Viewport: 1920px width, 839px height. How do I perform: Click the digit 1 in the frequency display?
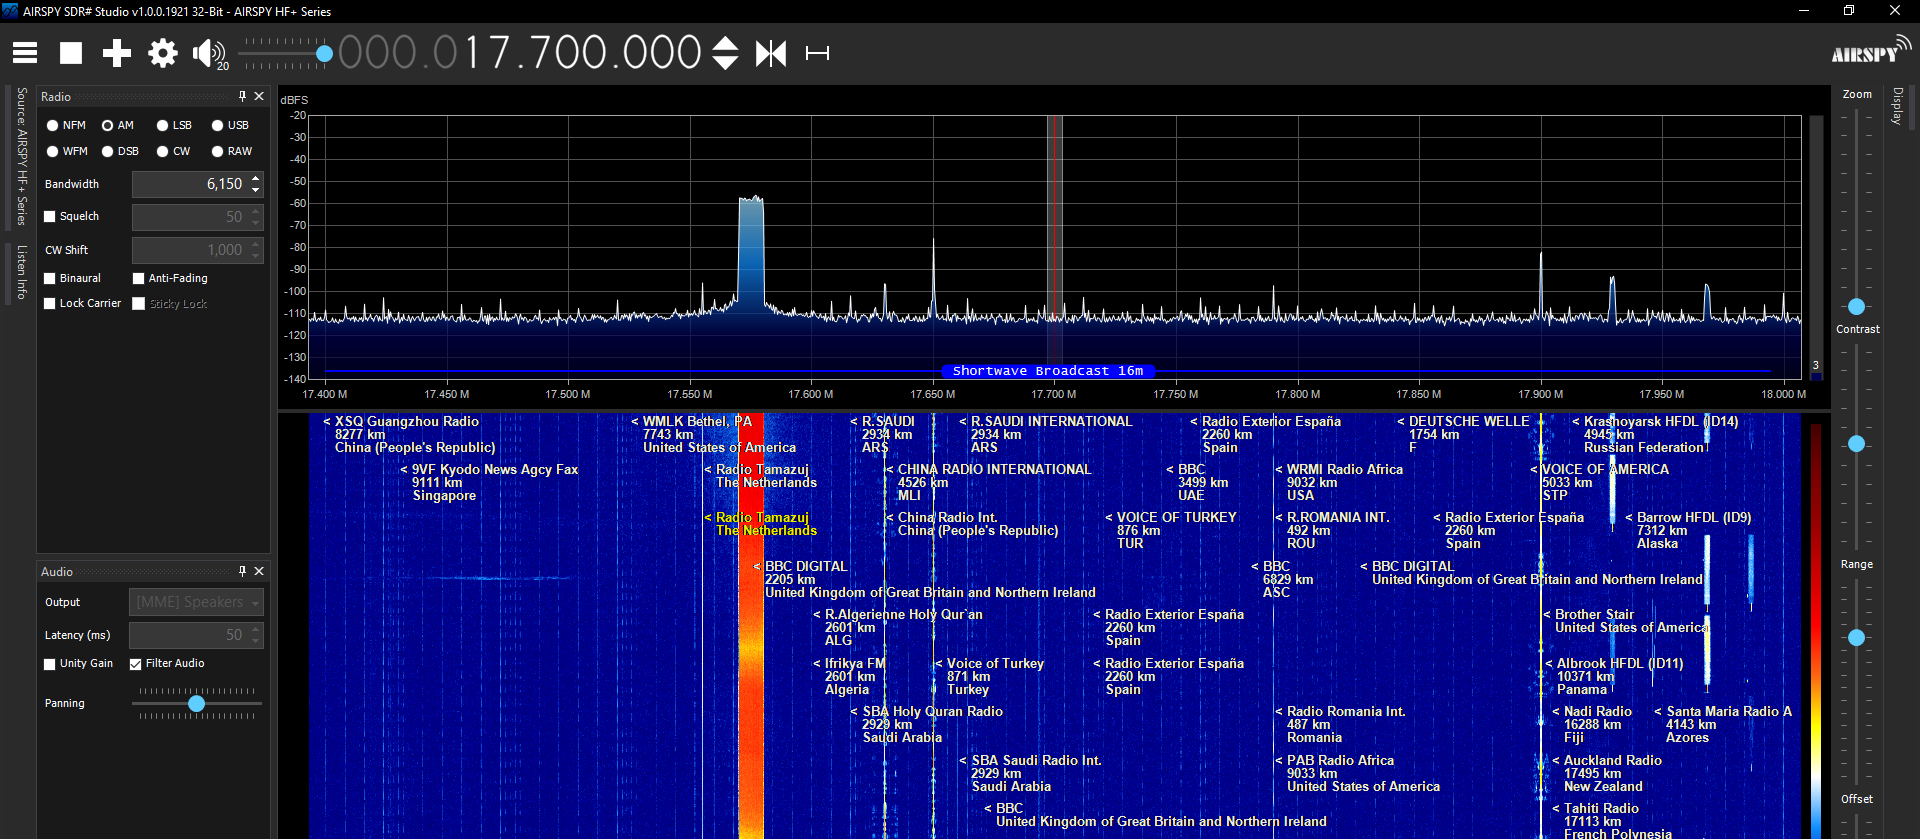pos(473,53)
